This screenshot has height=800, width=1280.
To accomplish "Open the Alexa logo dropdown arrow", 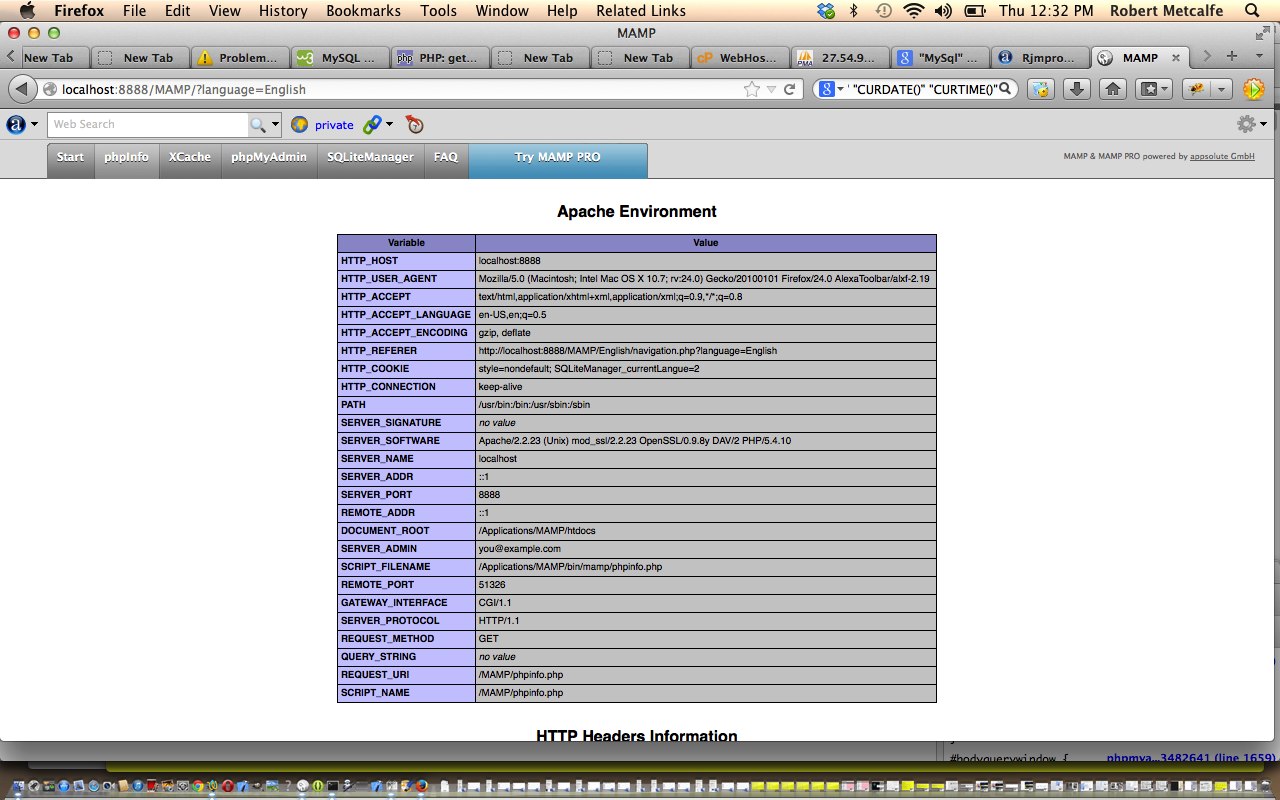I will pos(35,124).
